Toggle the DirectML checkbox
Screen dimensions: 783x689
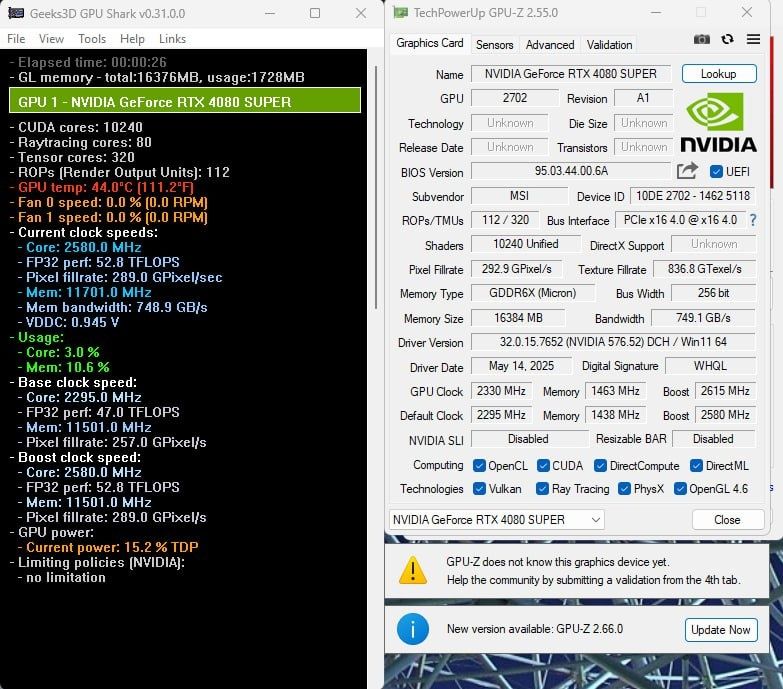coord(696,466)
